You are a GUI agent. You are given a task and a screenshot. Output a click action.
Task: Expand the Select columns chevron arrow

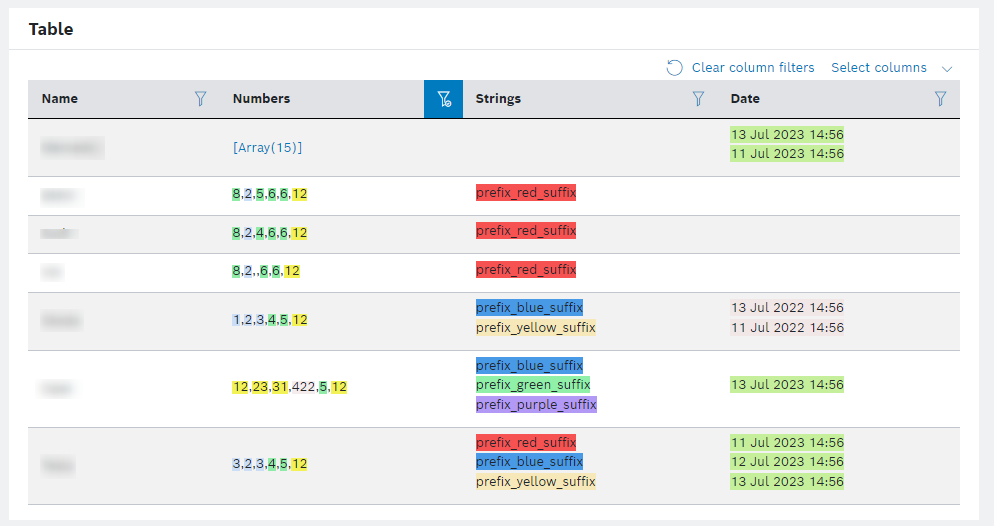[x=947, y=68]
